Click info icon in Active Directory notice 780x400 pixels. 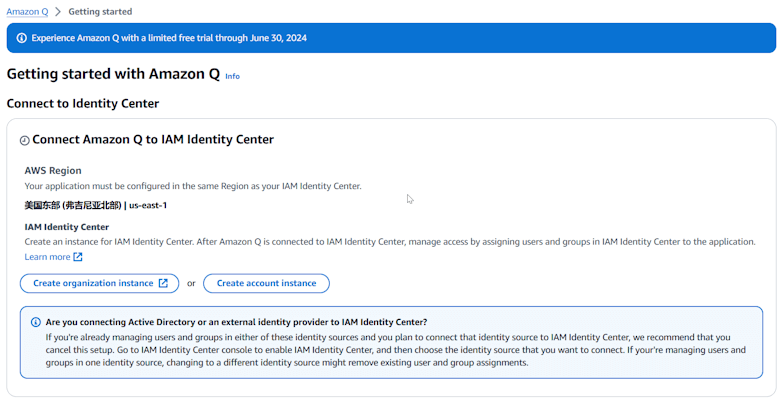point(36,322)
